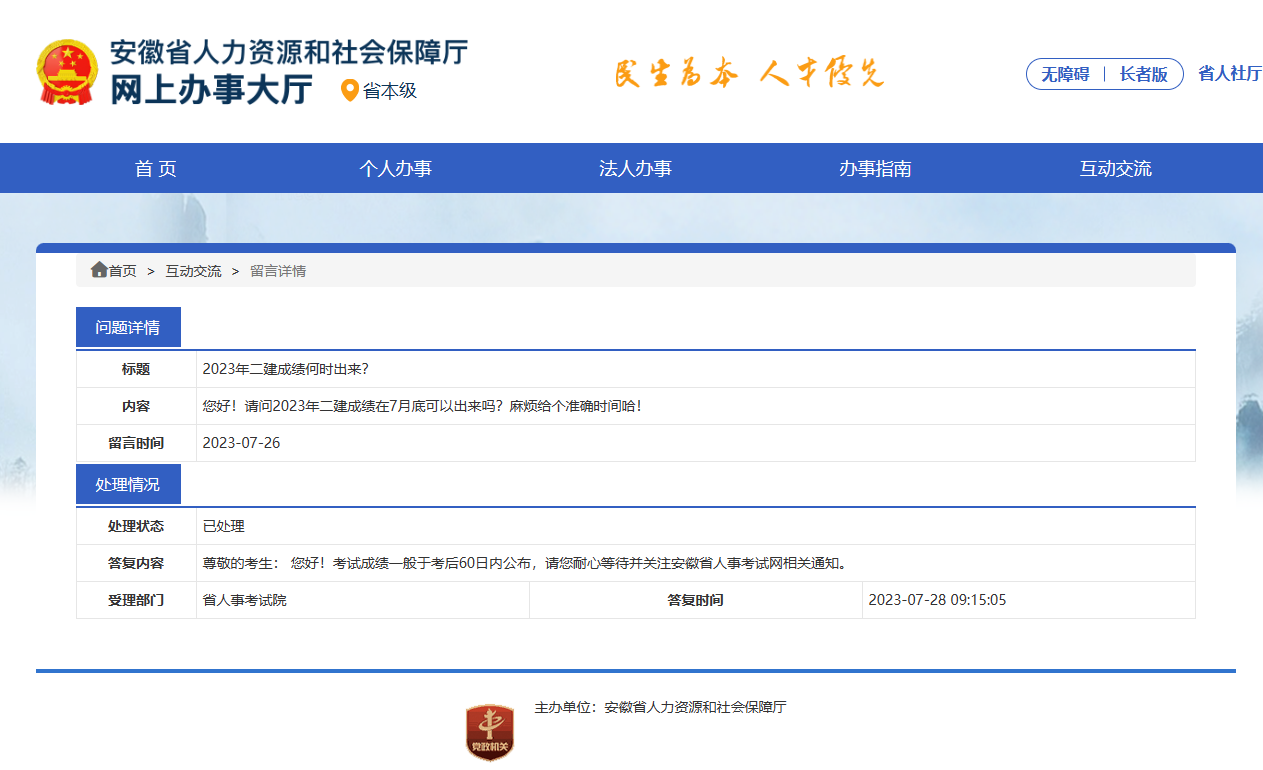The width and height of the screenshot is (1263, 770).
Task: Open the 办事指南 navigation menu
Action: click(x=875, y=168)
